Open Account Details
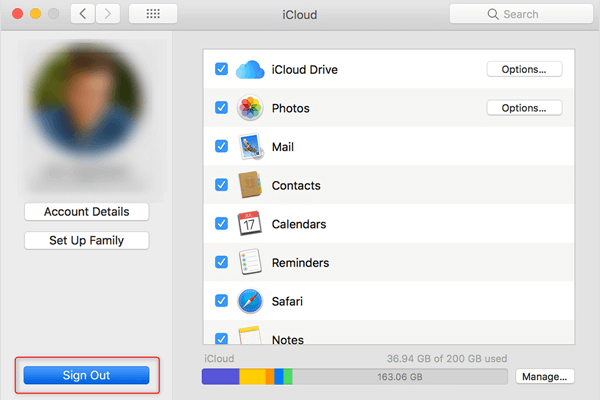600x400 pixels. click(87, 212)
